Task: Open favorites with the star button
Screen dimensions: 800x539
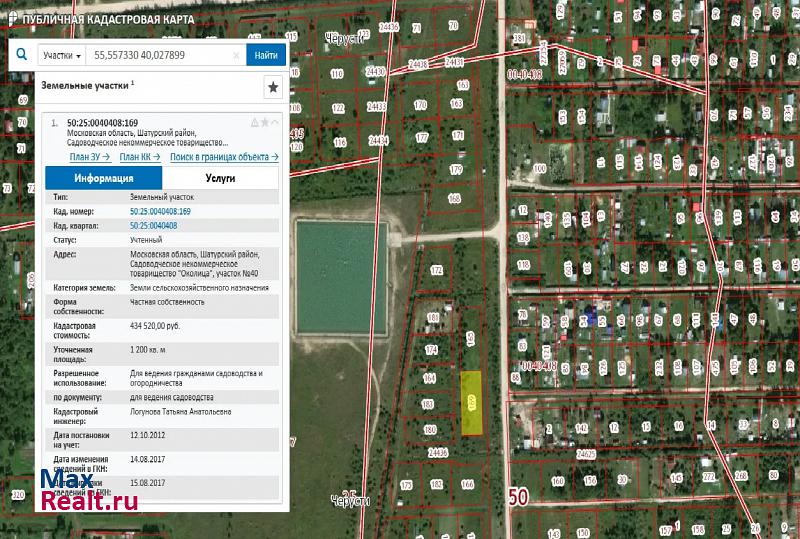Action: tap(273, 88)
